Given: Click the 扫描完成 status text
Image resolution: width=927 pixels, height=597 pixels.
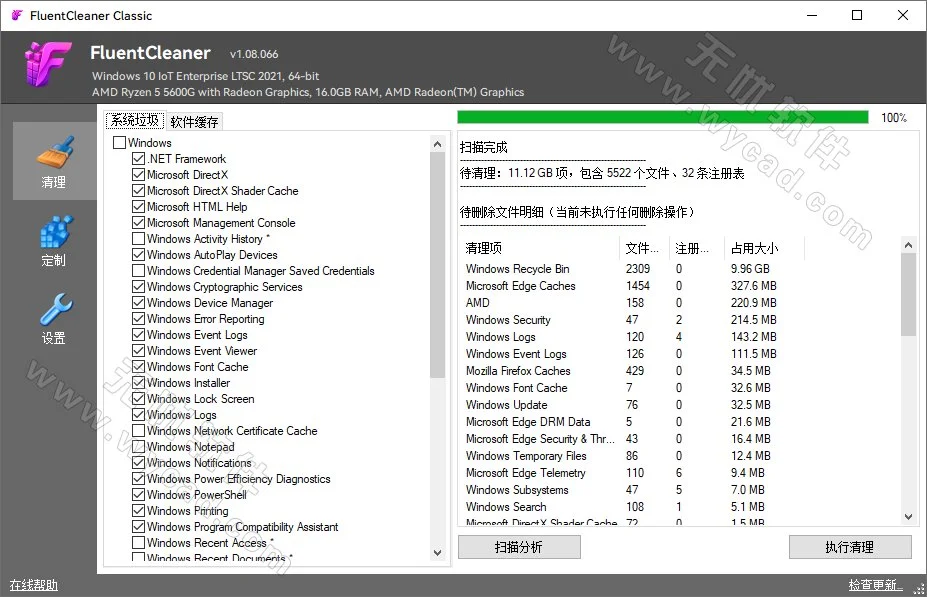Looking at the screenshot, I should 484,147.
